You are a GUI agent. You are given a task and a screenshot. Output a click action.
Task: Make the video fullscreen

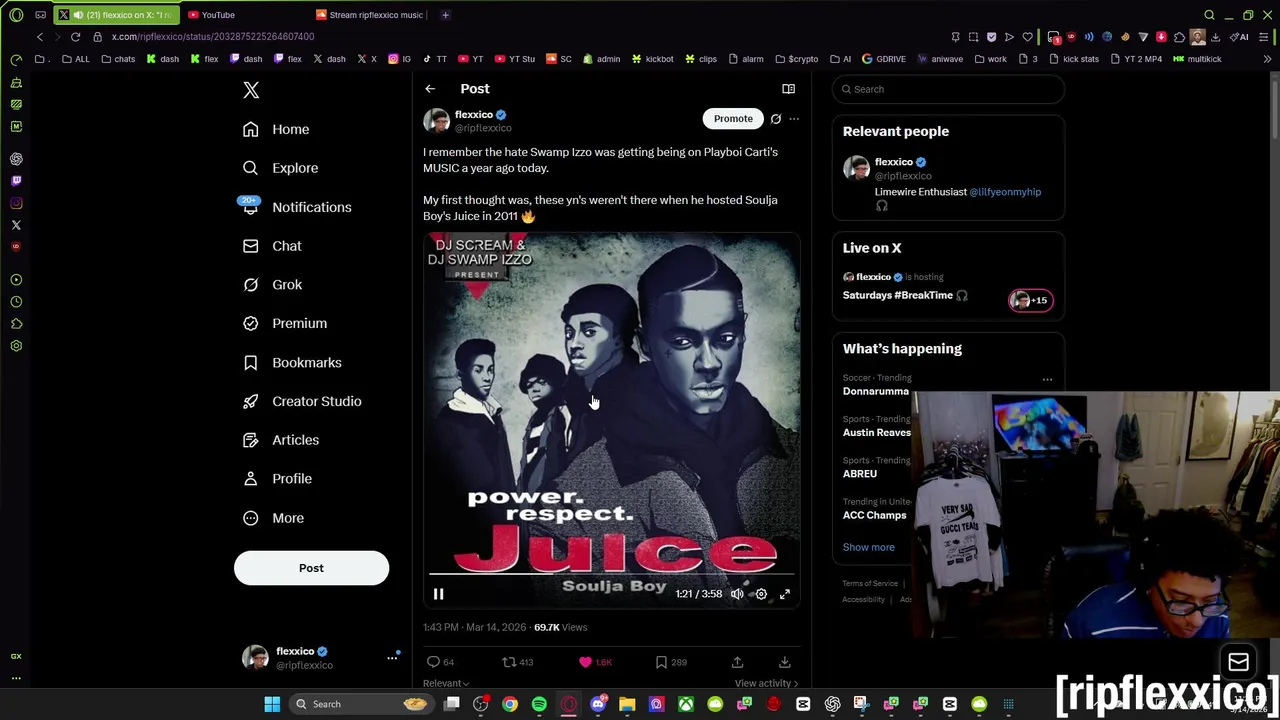(x=785, y=594)
